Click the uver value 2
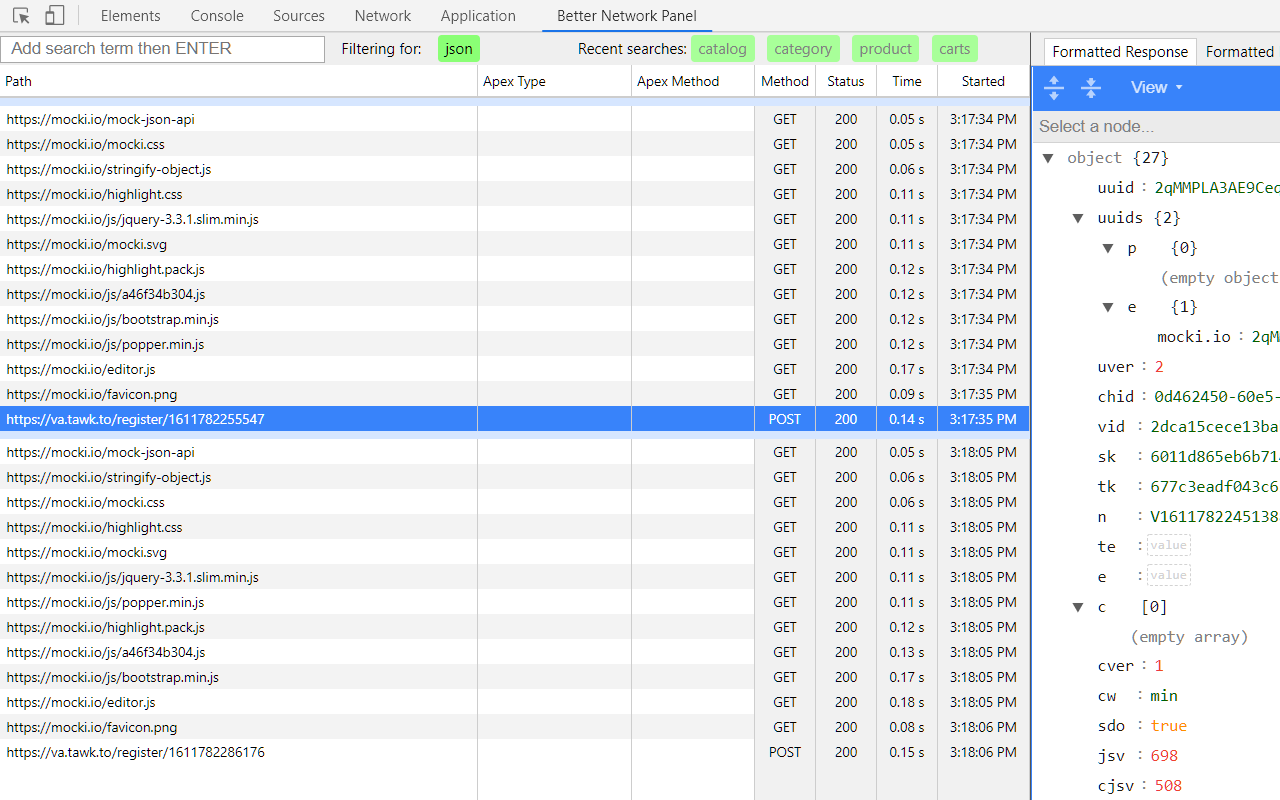 [x=1159, y=367]
